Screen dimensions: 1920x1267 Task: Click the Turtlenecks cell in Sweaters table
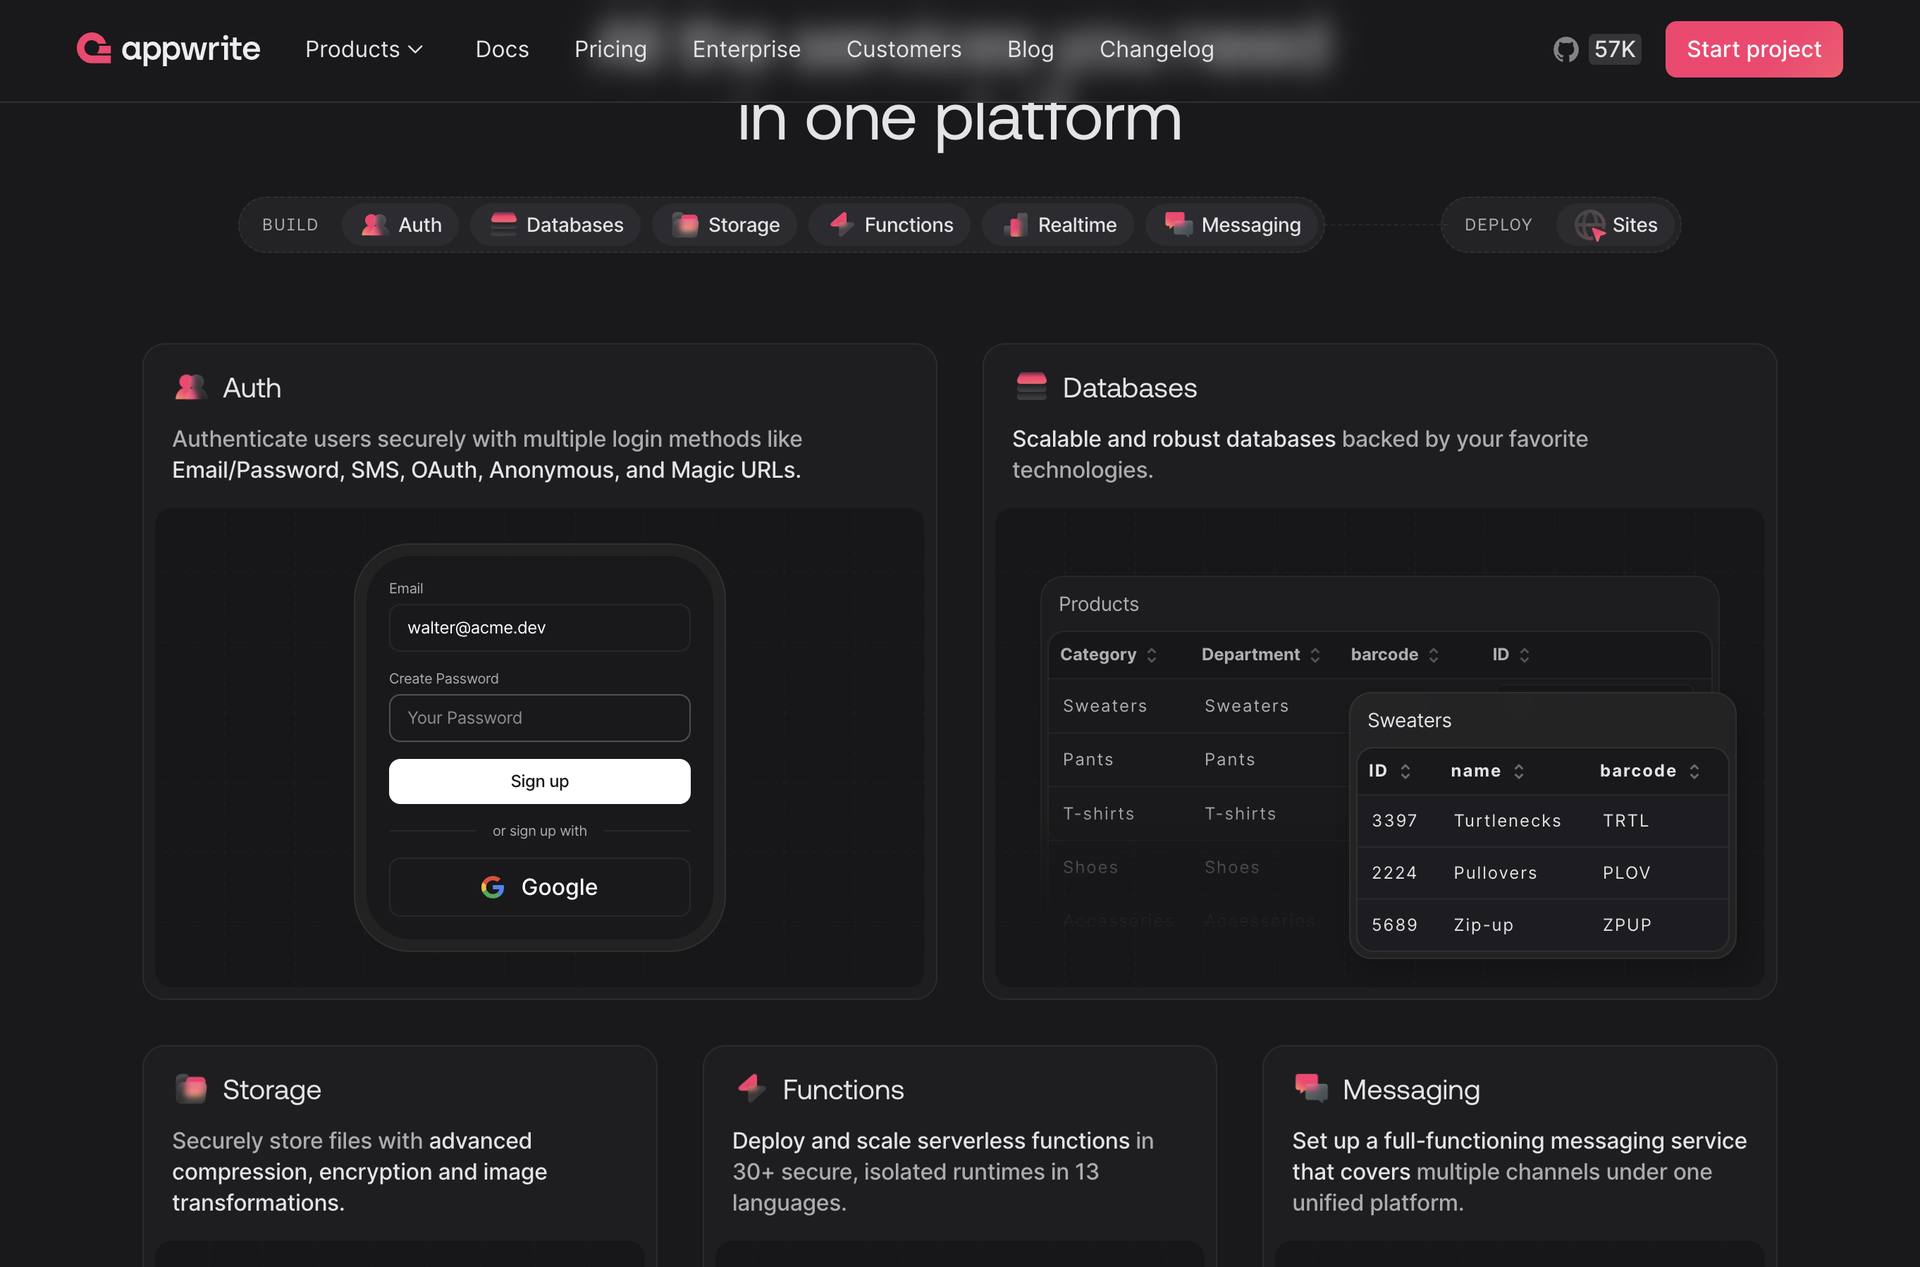(1507, 821)
